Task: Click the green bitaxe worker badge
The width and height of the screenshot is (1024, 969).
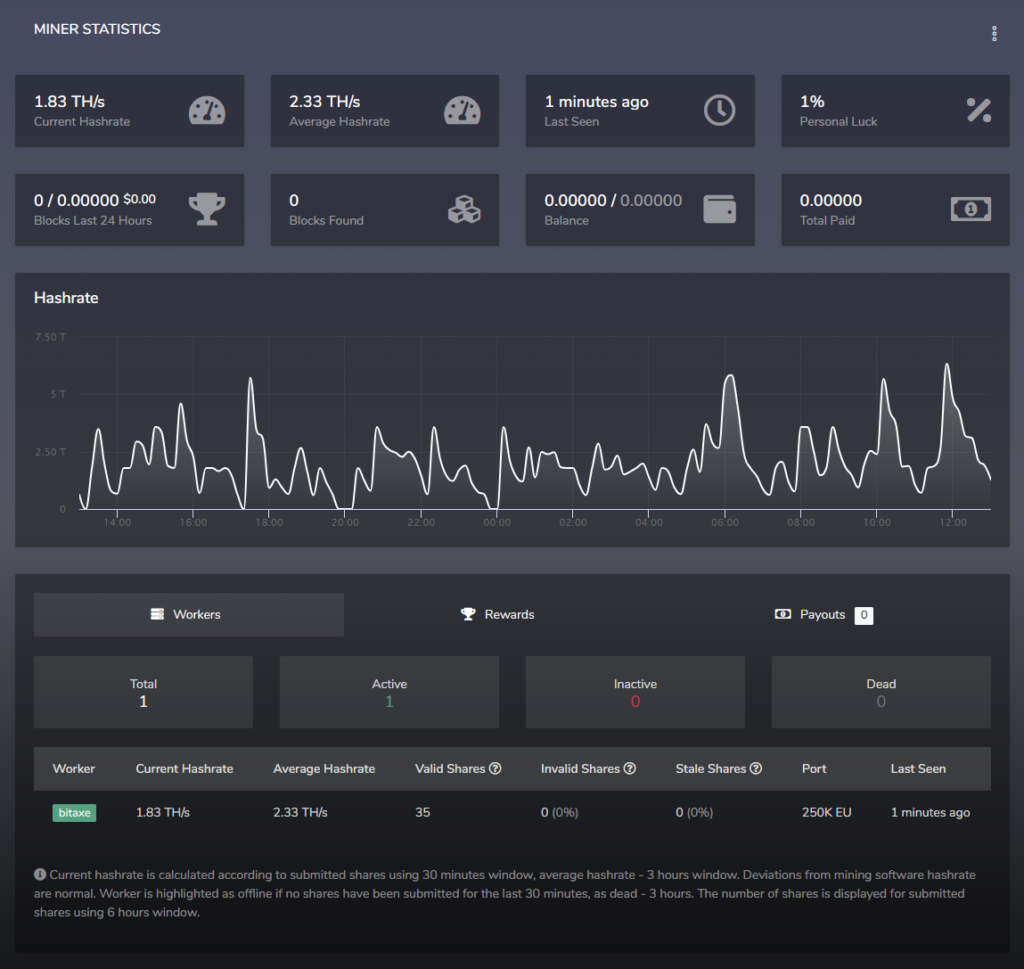Action: [74, 812]
